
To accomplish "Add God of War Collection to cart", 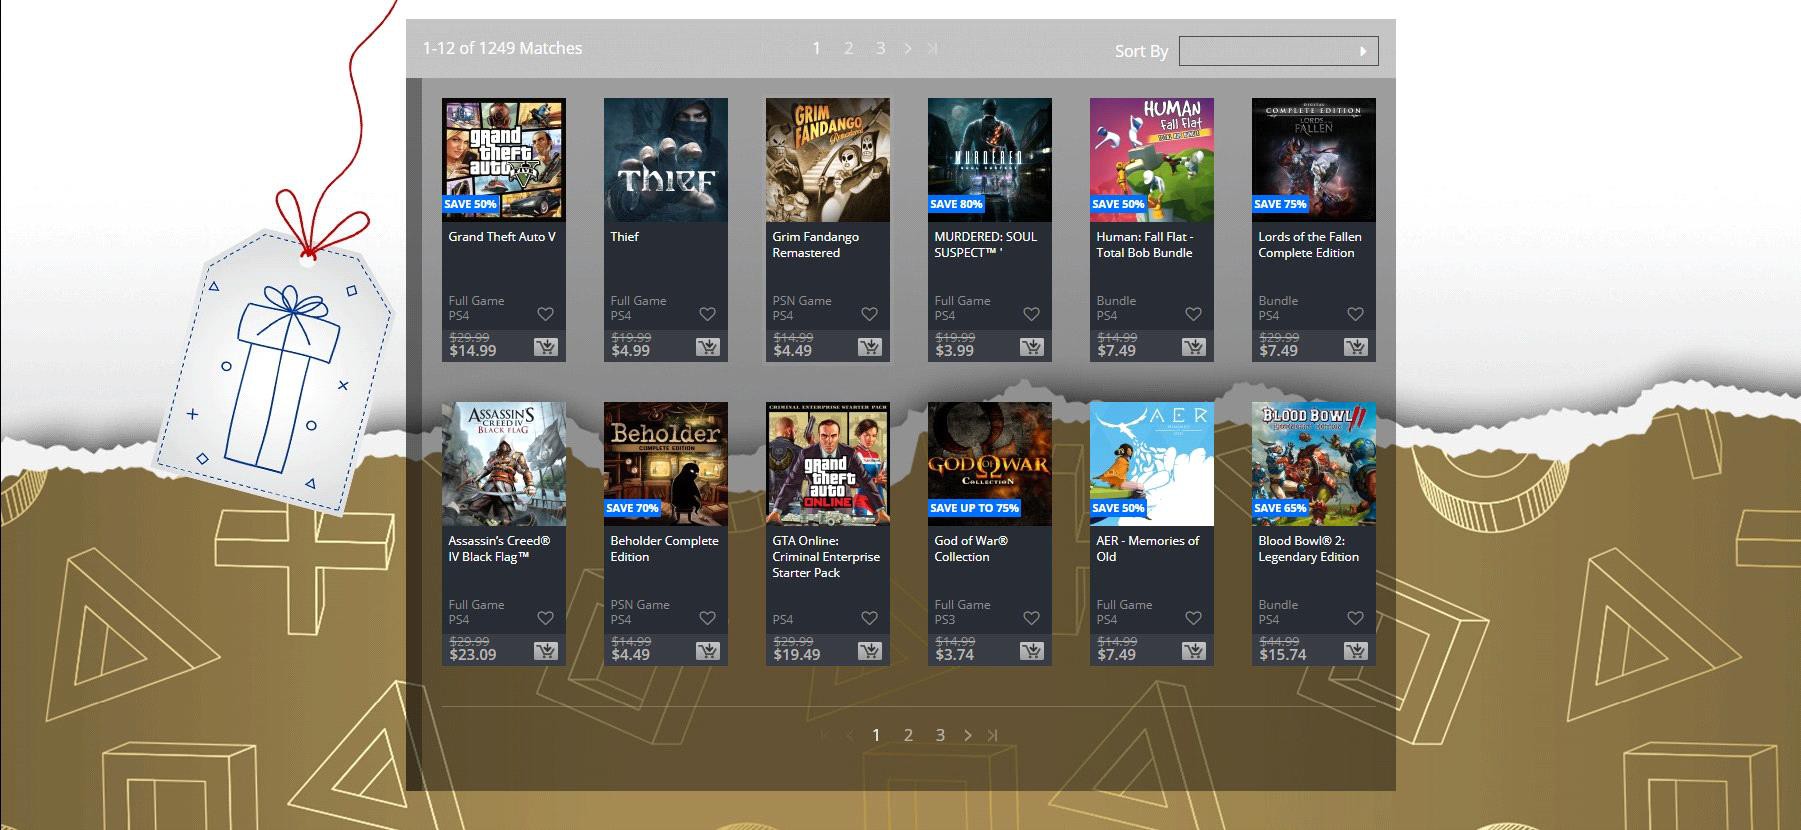I will point(1032,651).
